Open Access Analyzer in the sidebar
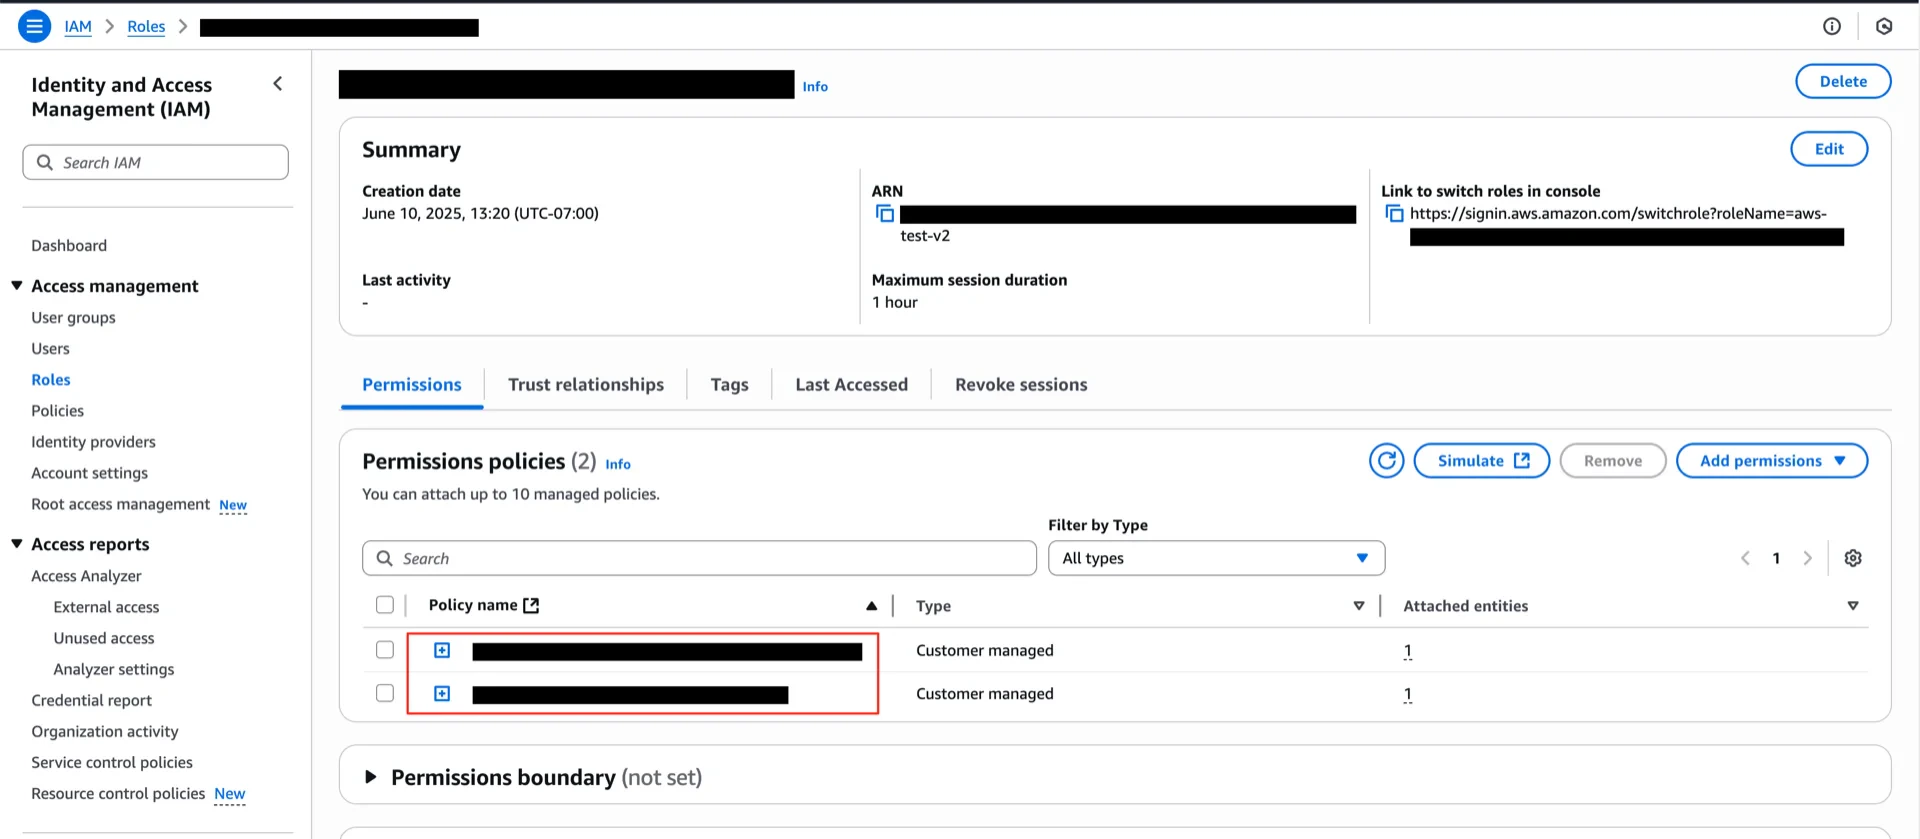 tap(86, 576)
